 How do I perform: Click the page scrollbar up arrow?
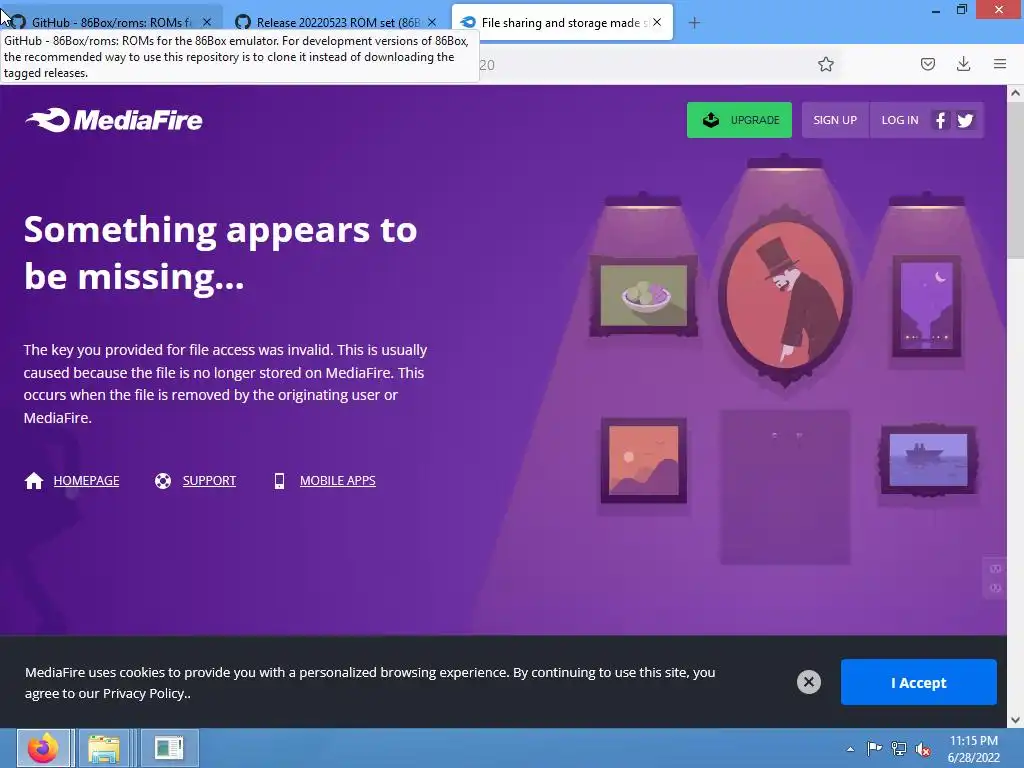[1016, 93]
